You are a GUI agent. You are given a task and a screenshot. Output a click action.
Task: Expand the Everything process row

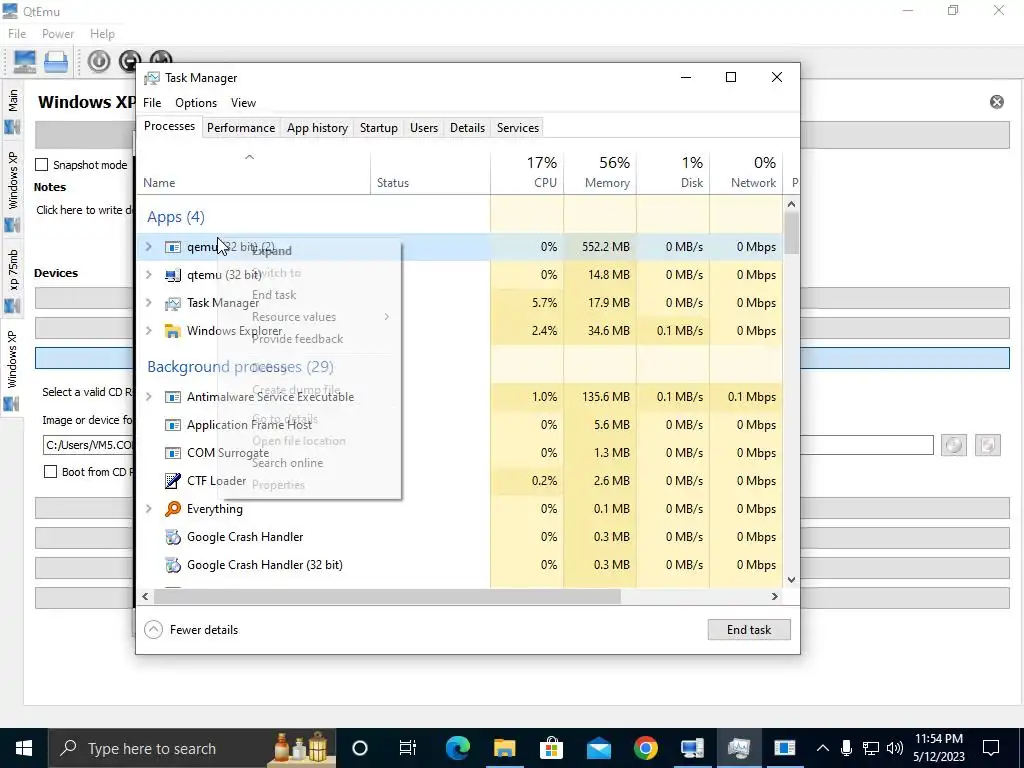[148, 509]
